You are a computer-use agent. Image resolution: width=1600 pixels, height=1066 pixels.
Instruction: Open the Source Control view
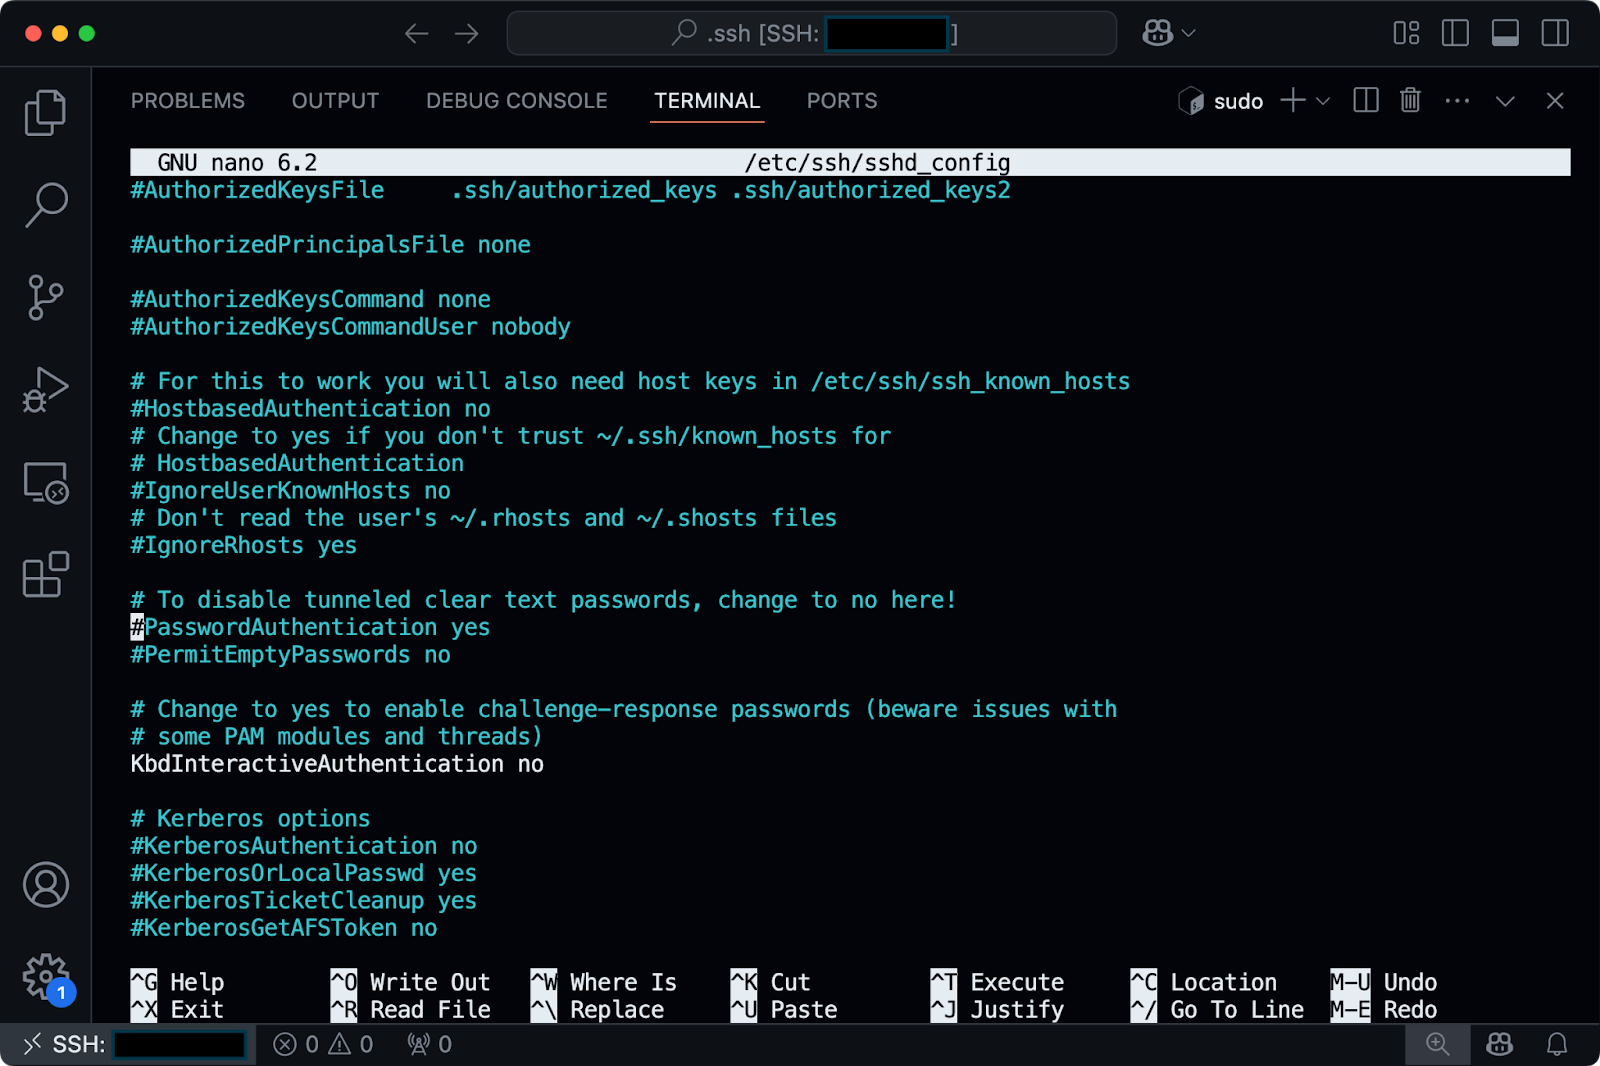coord(45,297)
